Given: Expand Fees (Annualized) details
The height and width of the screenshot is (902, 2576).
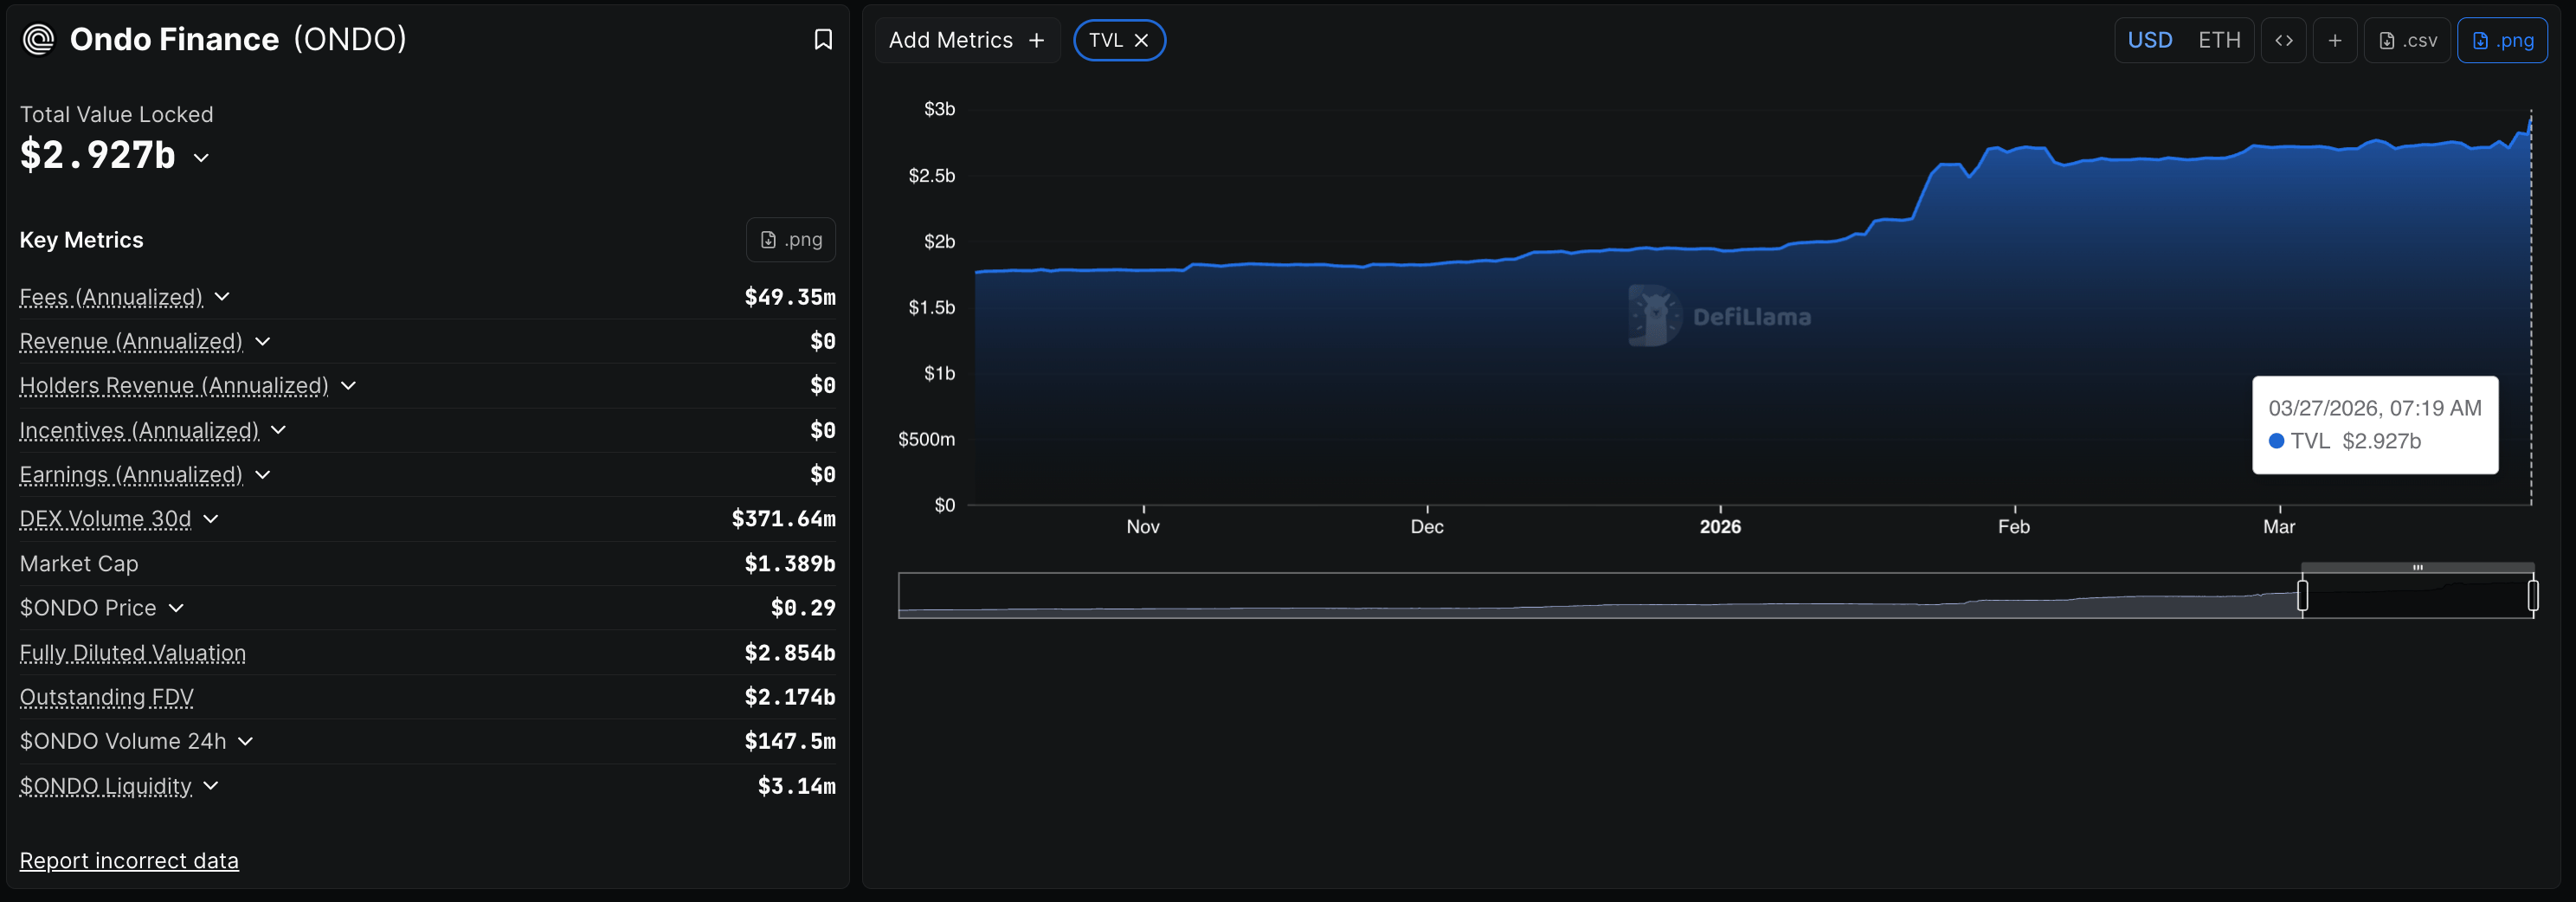Looking at the screenshot, I should pyautogui.click(x=222, y=297).
